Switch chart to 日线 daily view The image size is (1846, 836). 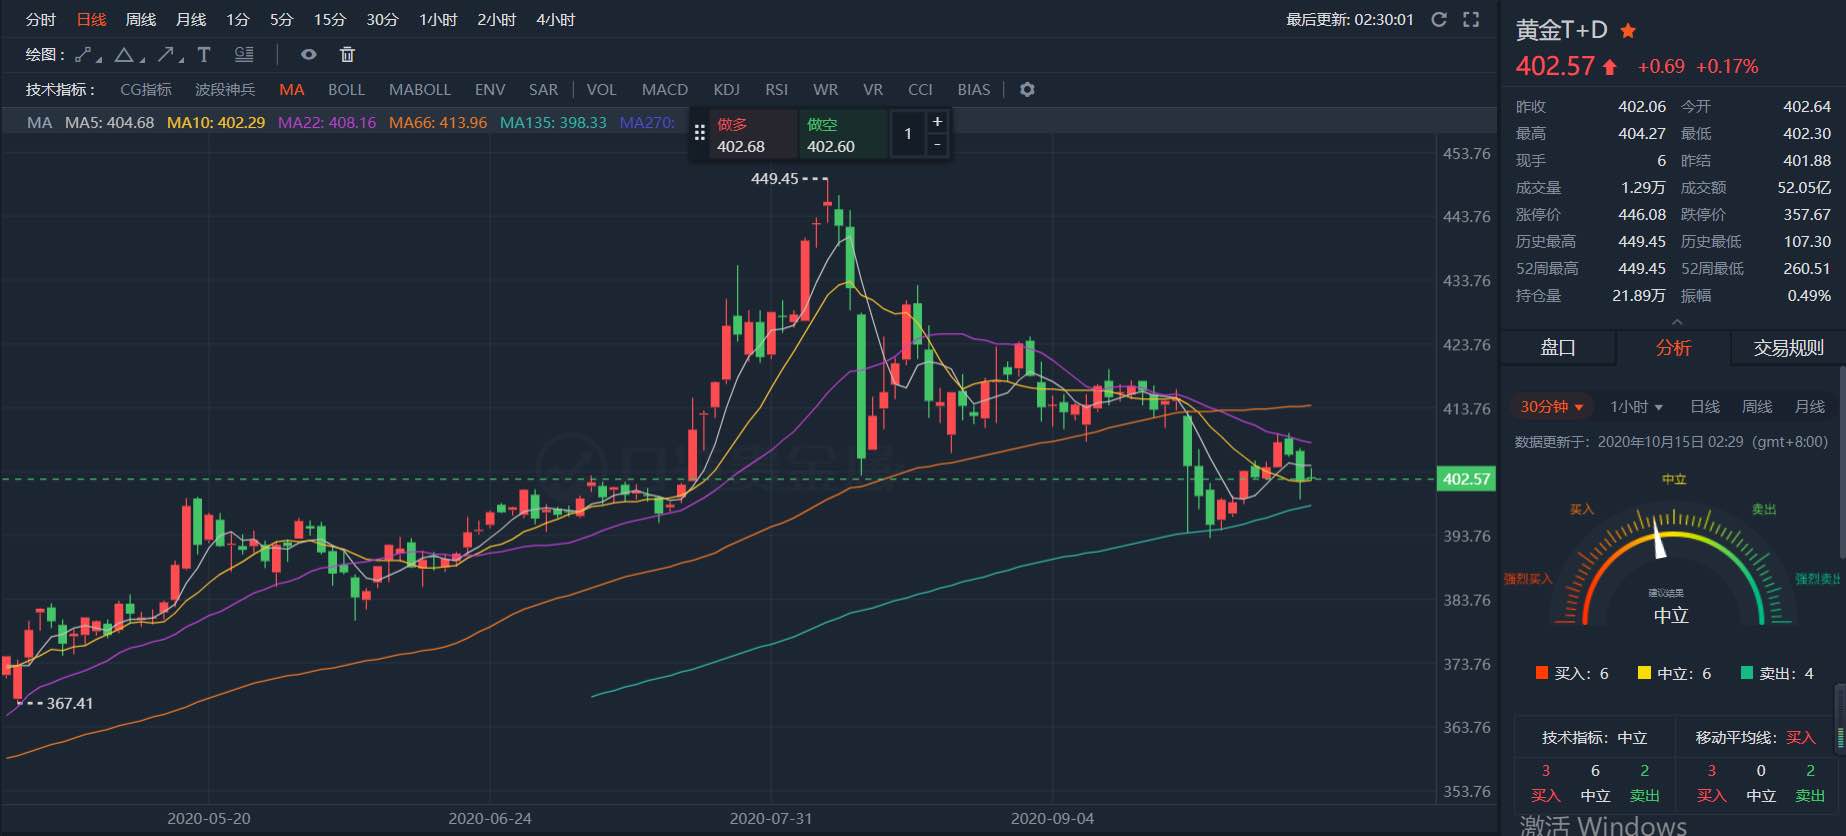click(91, 20)
